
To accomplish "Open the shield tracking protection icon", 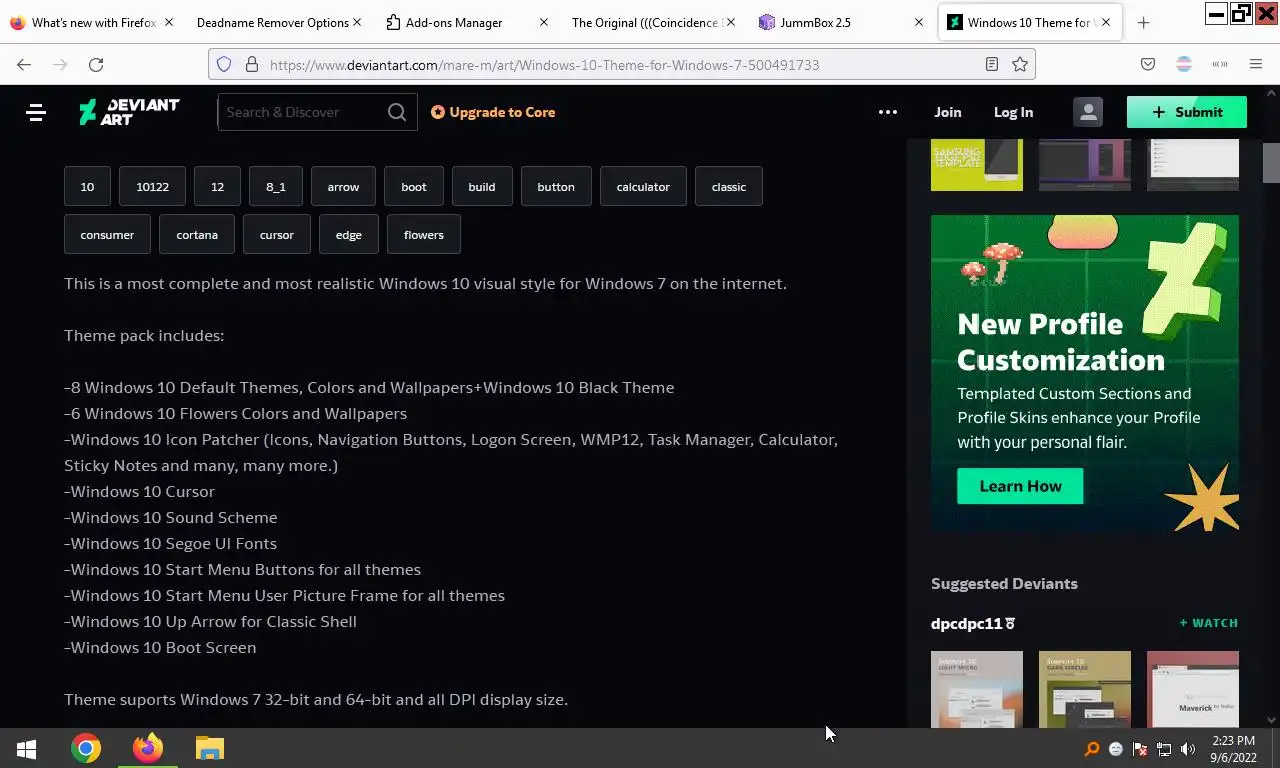I will point(224,64).
